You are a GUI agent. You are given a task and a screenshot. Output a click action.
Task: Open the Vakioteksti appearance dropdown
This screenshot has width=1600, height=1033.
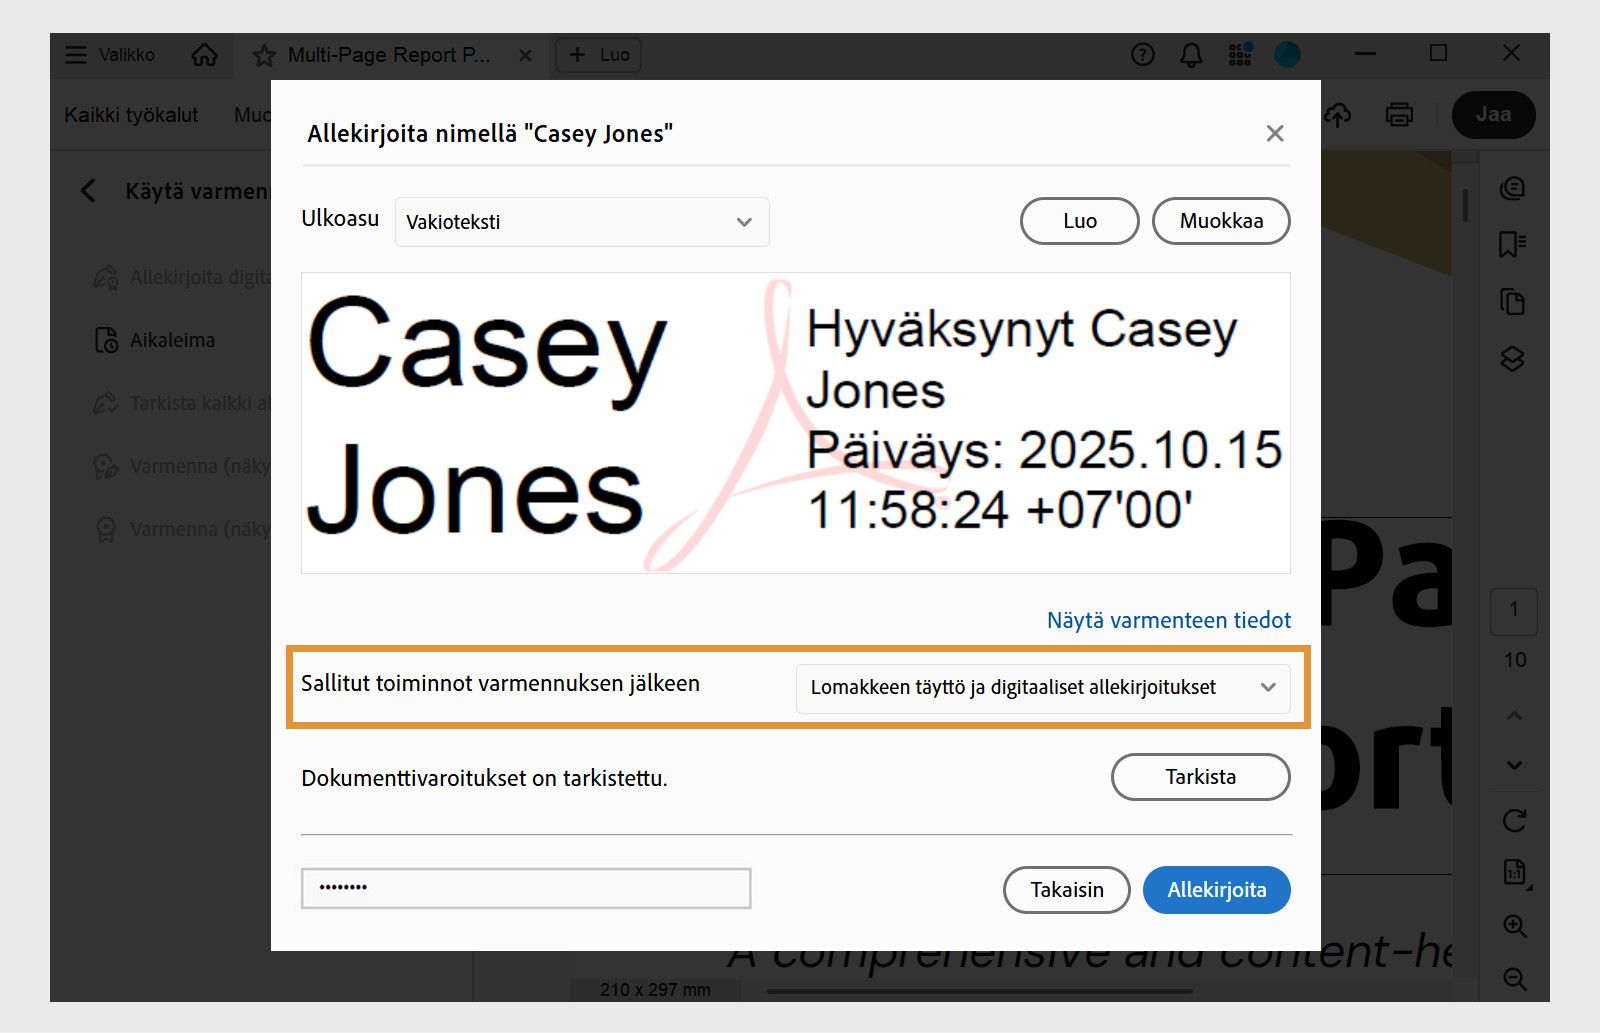(x=582, y=222)
